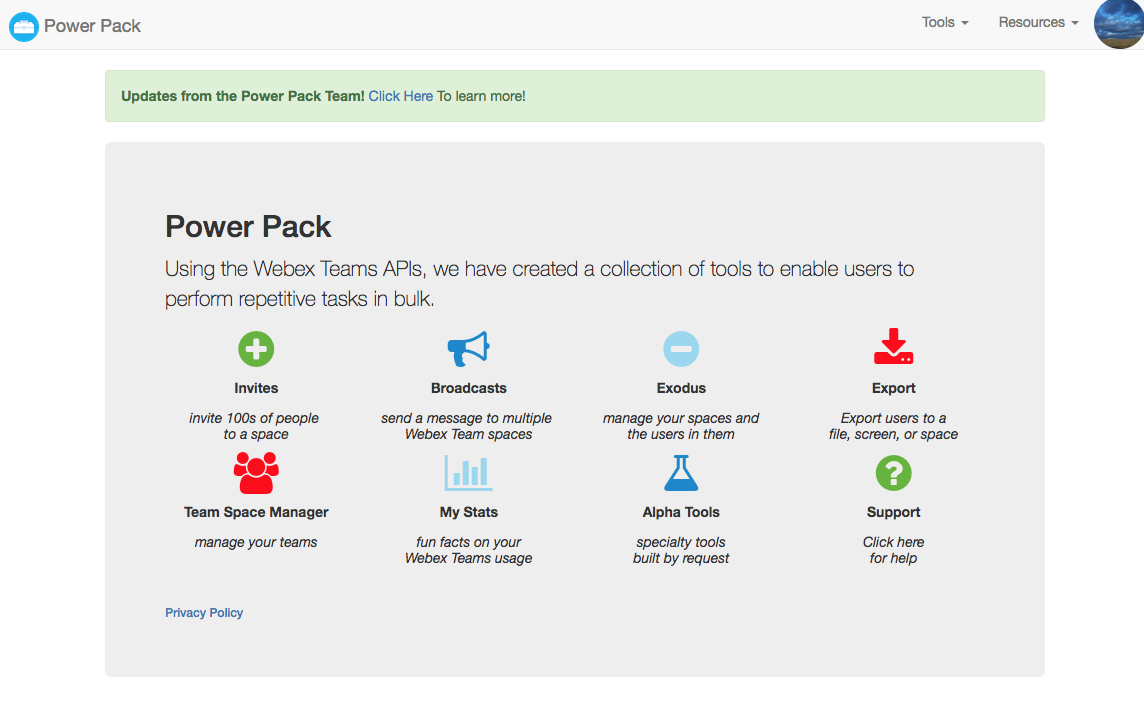
Task: Click the My Stats label
Action: point(468,512)
